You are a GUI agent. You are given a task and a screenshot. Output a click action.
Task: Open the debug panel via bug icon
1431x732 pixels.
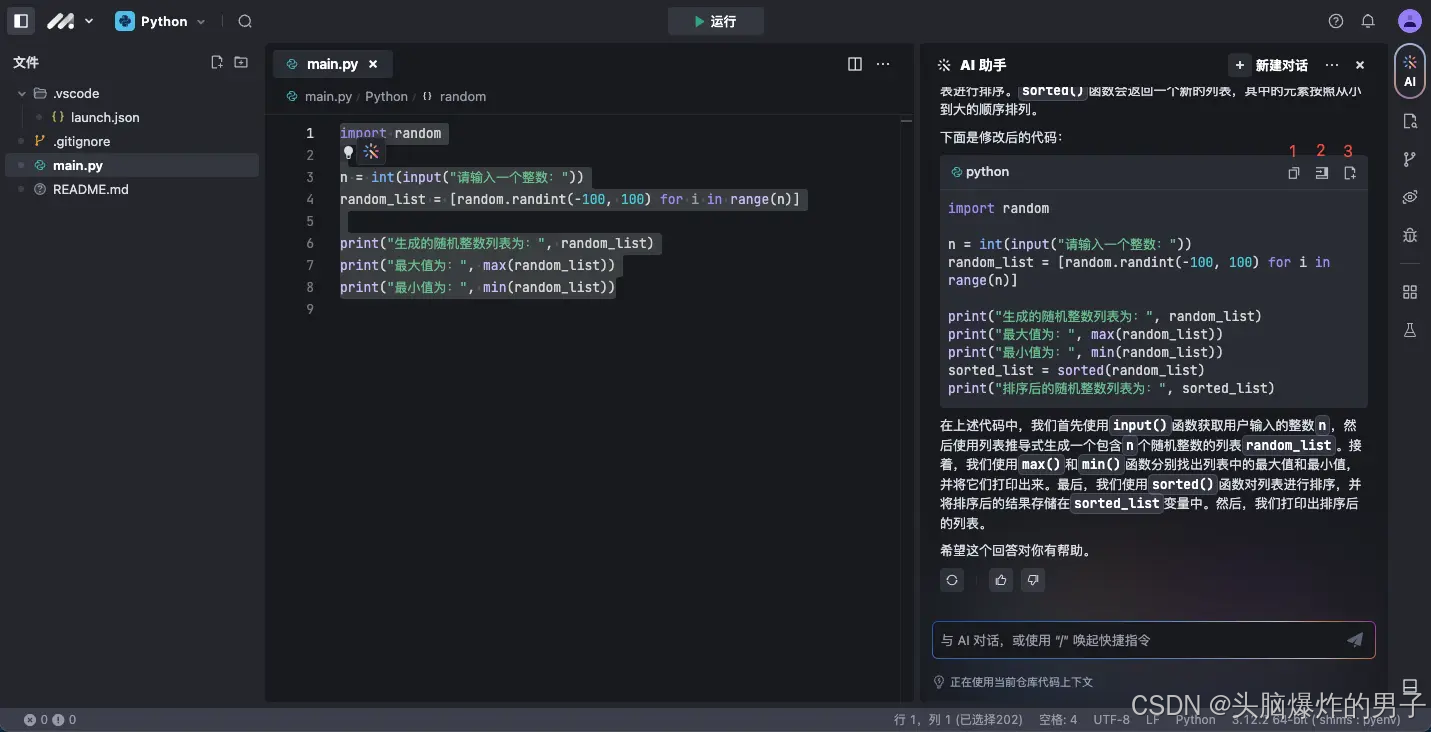pyautogui.click(x=1409, y=235)
